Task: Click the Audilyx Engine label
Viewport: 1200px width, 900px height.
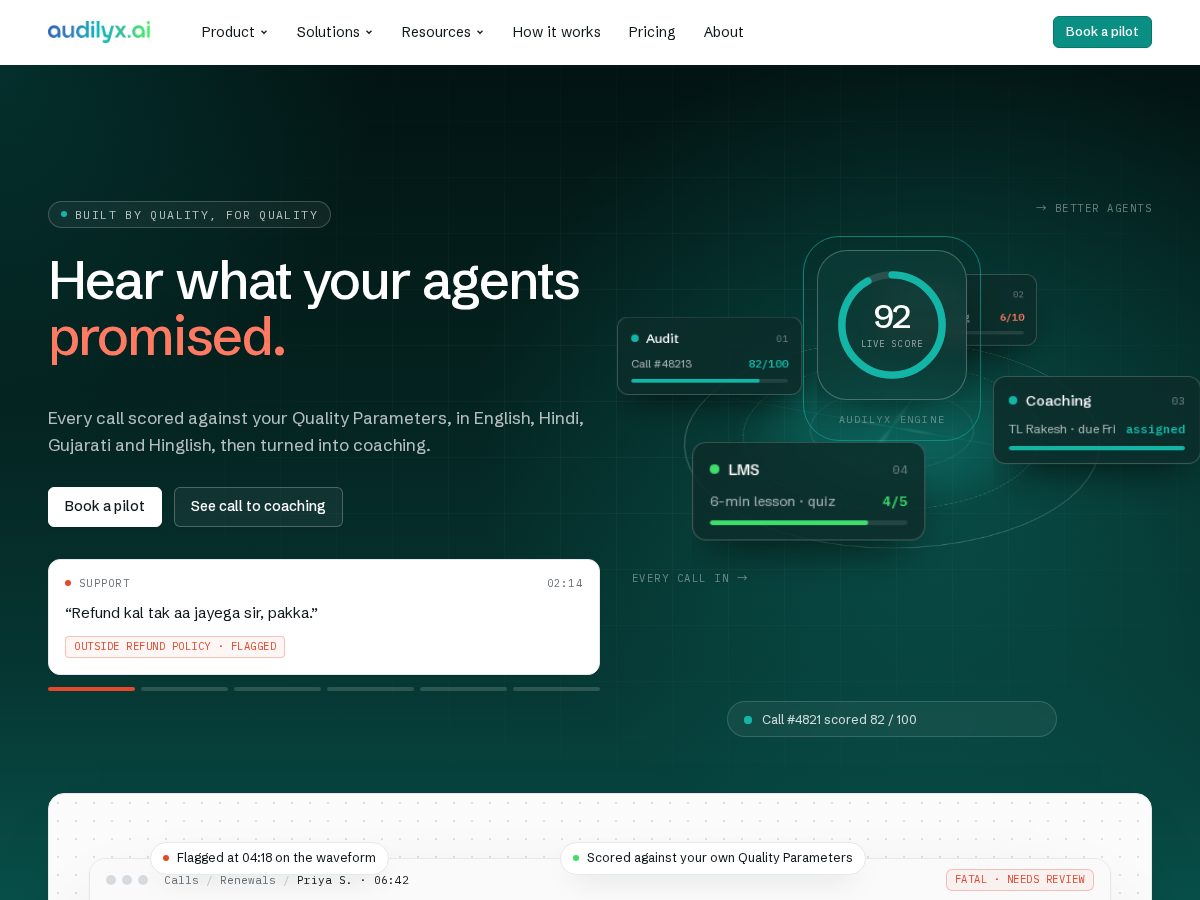Action: 892,420
